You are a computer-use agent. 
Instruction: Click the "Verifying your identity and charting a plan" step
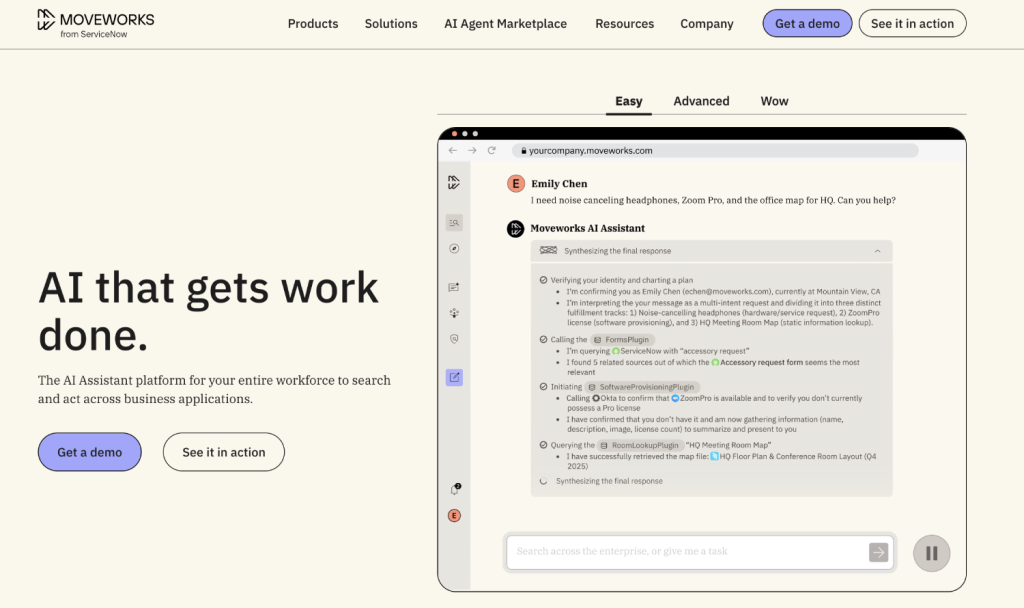pos(621,280)
